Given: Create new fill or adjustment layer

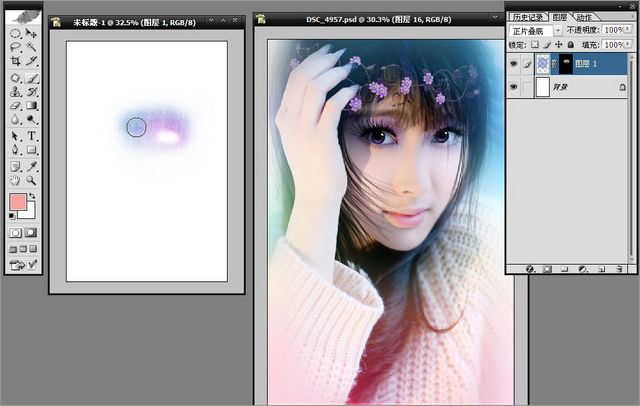Looking at the screenshot, I should point(583,269).
